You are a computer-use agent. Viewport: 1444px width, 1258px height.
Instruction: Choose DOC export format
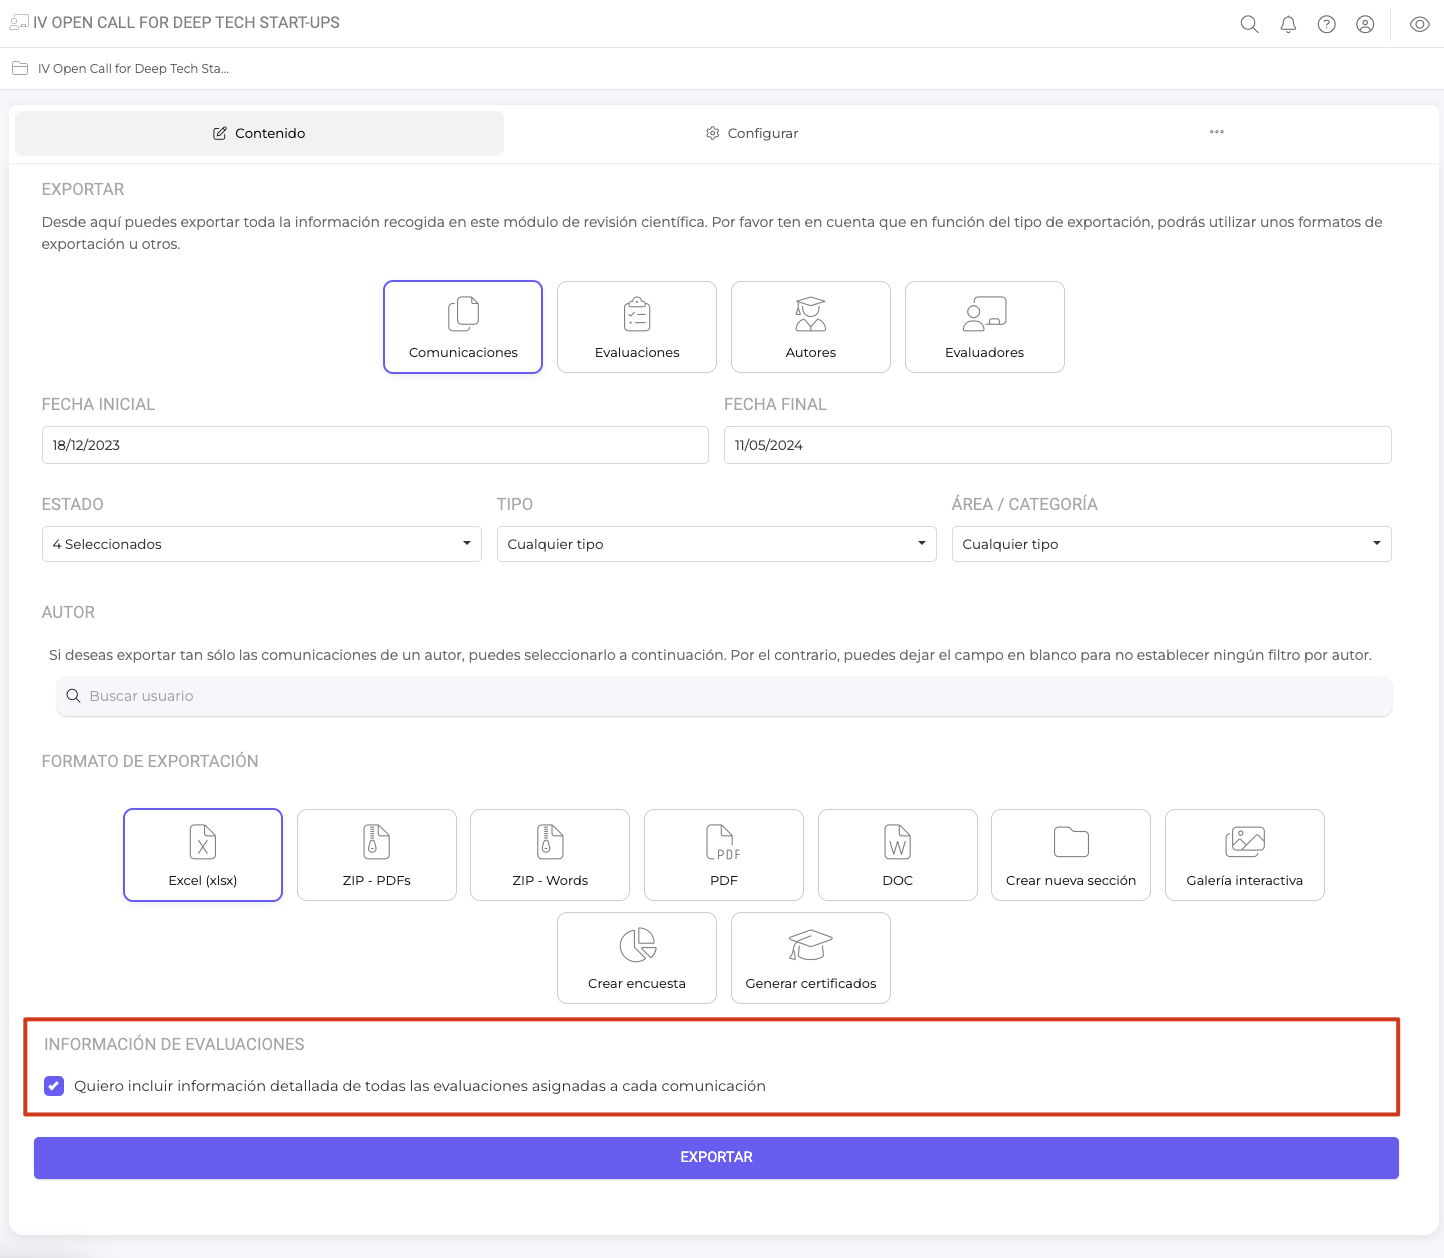[x=898, y=855]
